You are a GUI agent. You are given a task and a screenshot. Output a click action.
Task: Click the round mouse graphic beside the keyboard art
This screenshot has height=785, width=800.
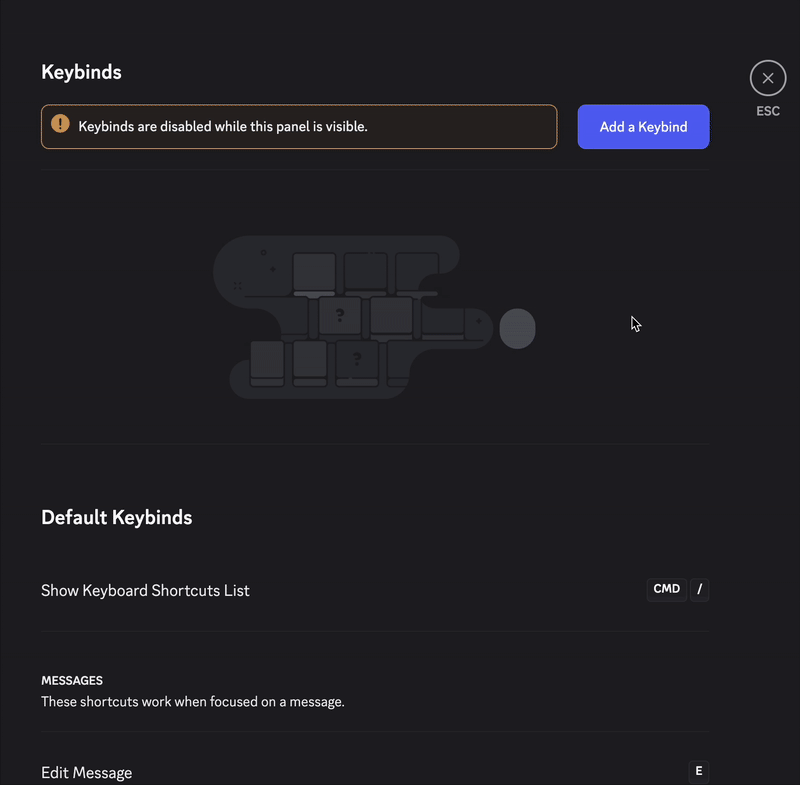(518, 328)
